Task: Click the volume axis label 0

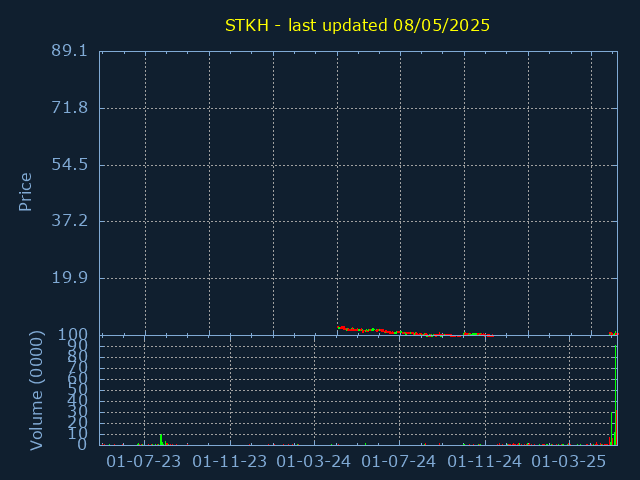Action: 82,444
